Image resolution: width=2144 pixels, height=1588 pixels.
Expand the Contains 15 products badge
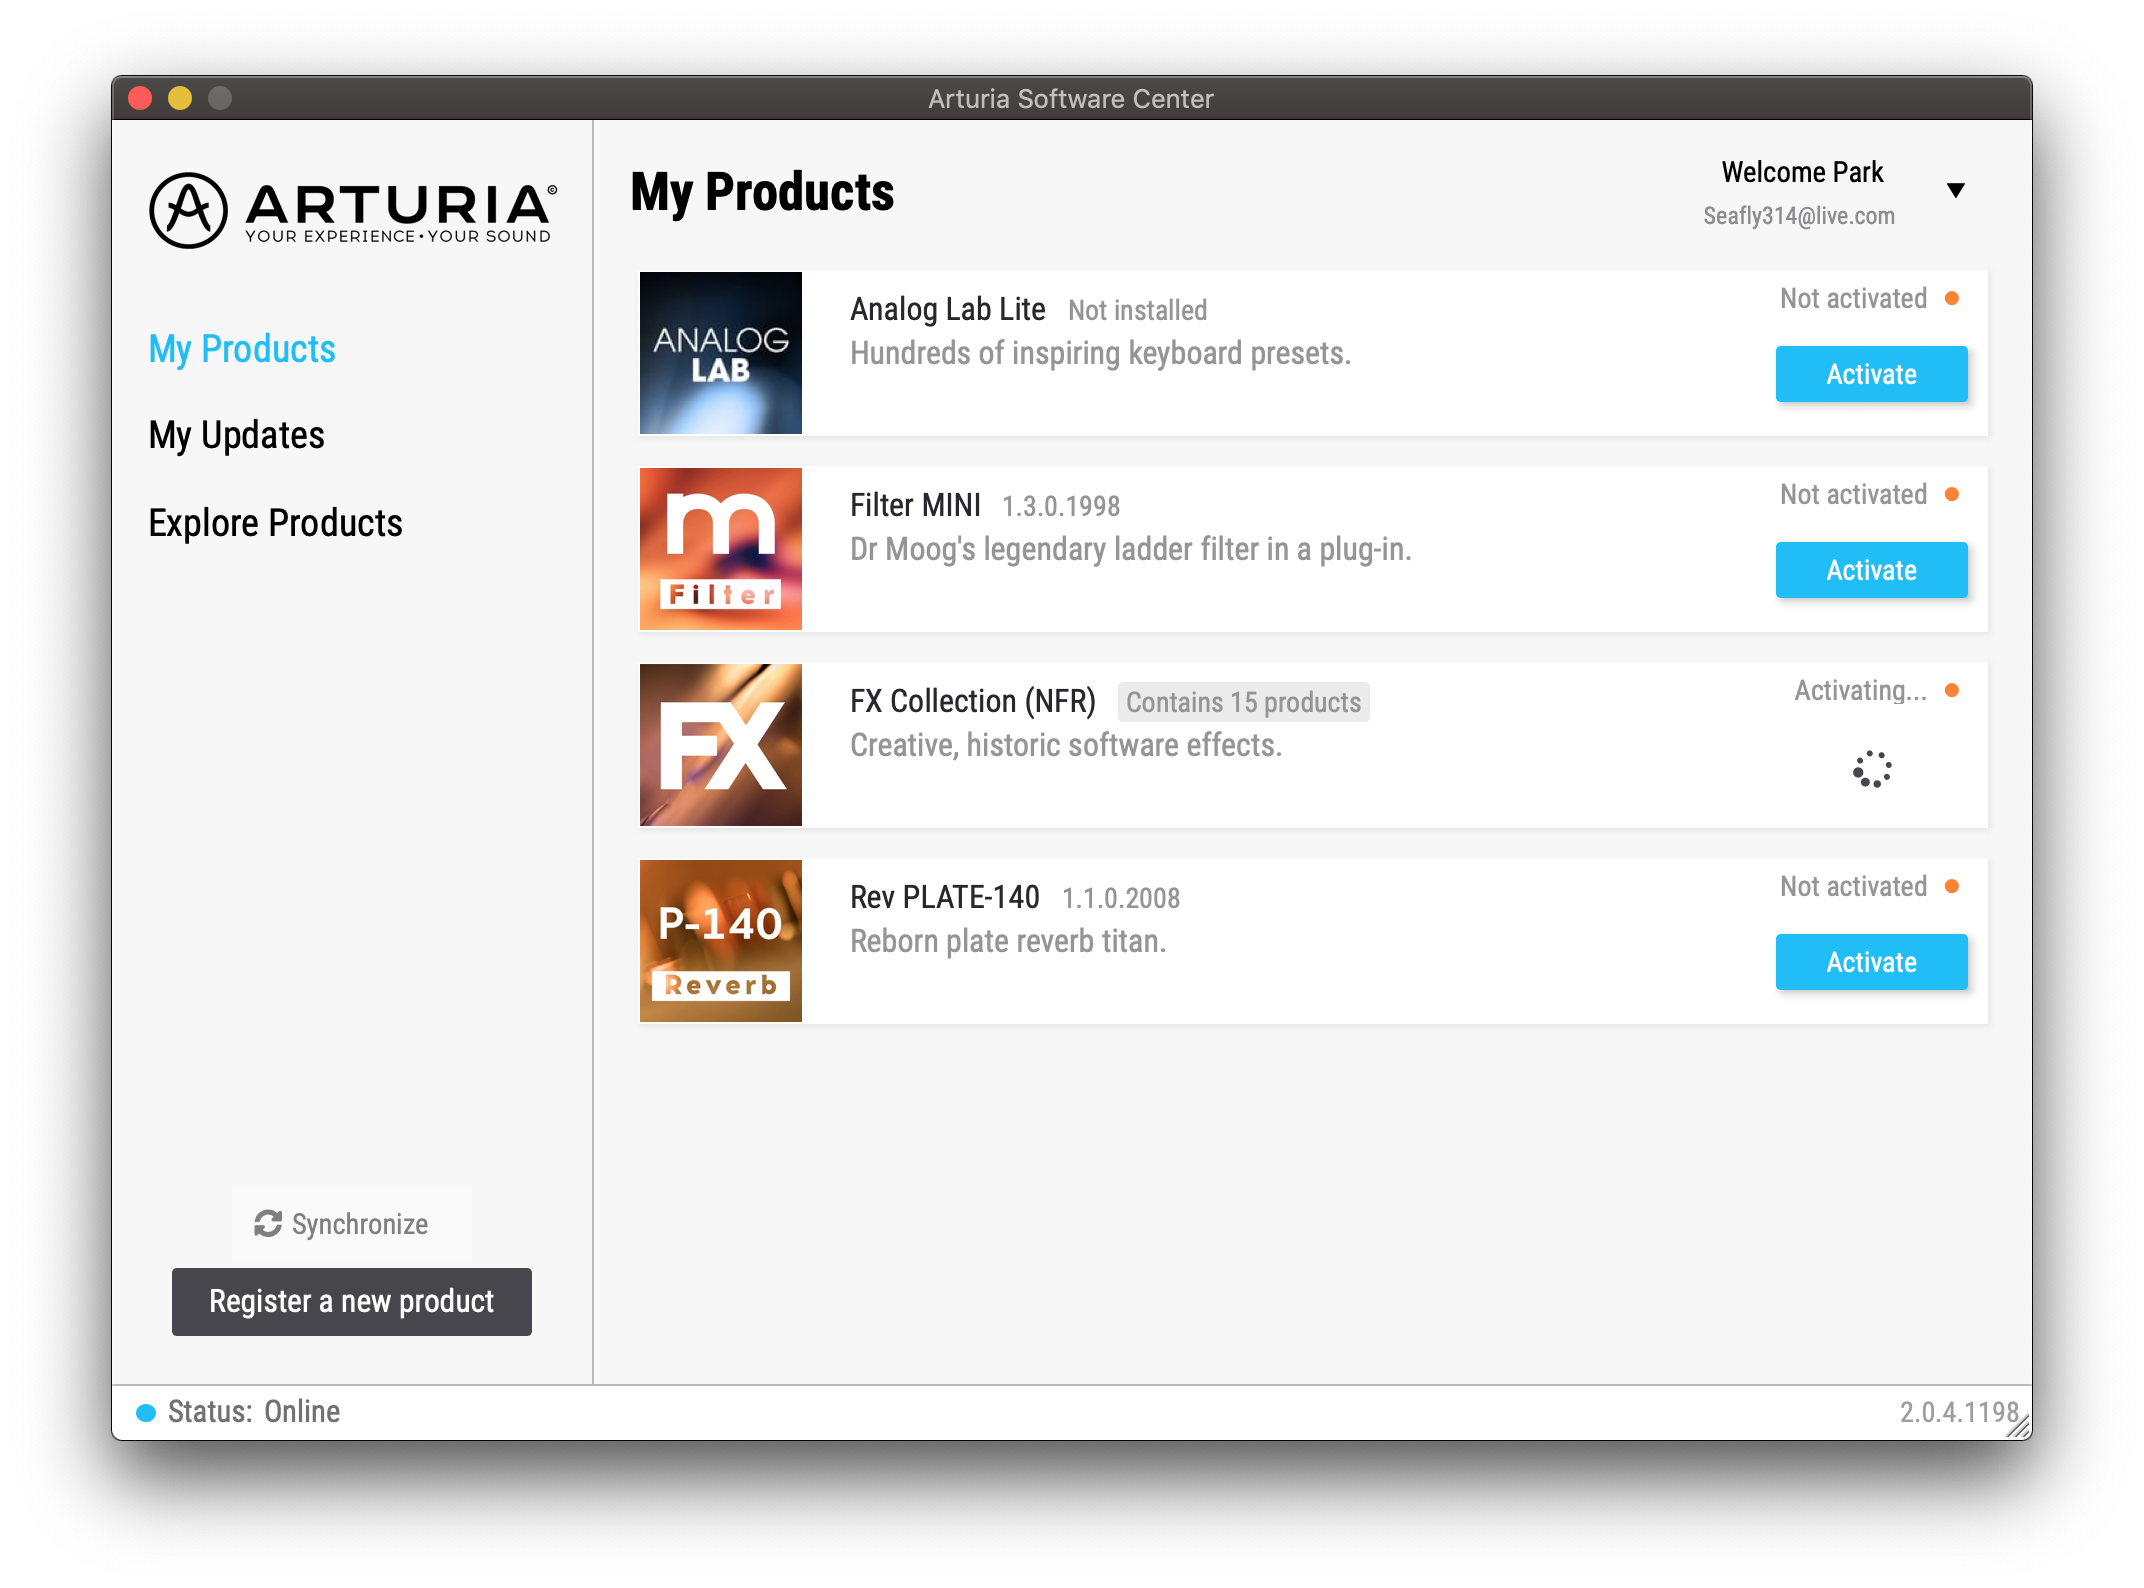[1242, 702]
